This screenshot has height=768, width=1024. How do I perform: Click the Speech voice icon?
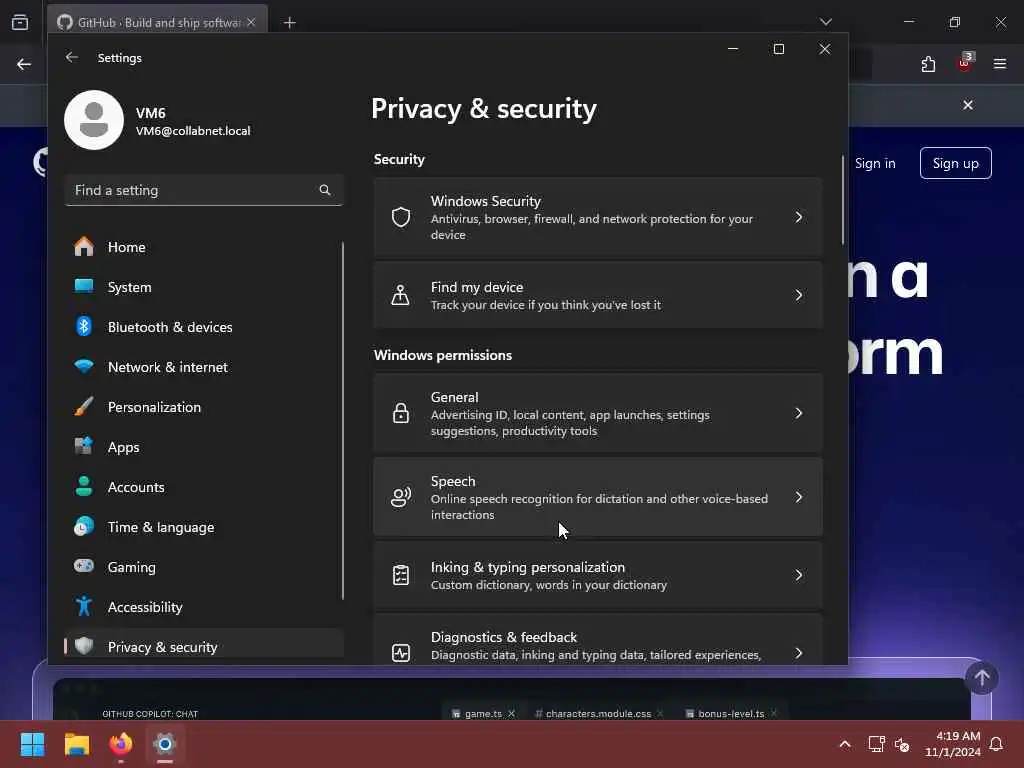point(401,497)
